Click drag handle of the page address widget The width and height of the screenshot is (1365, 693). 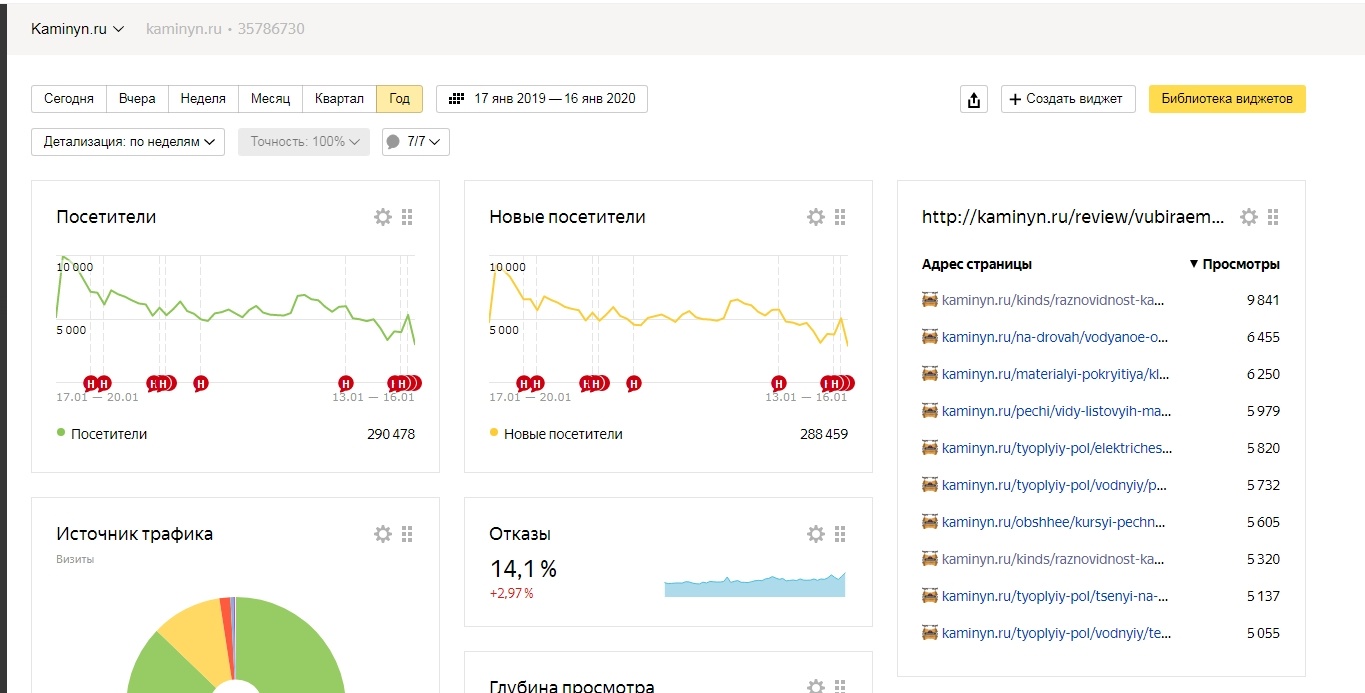coord(1273,217)
